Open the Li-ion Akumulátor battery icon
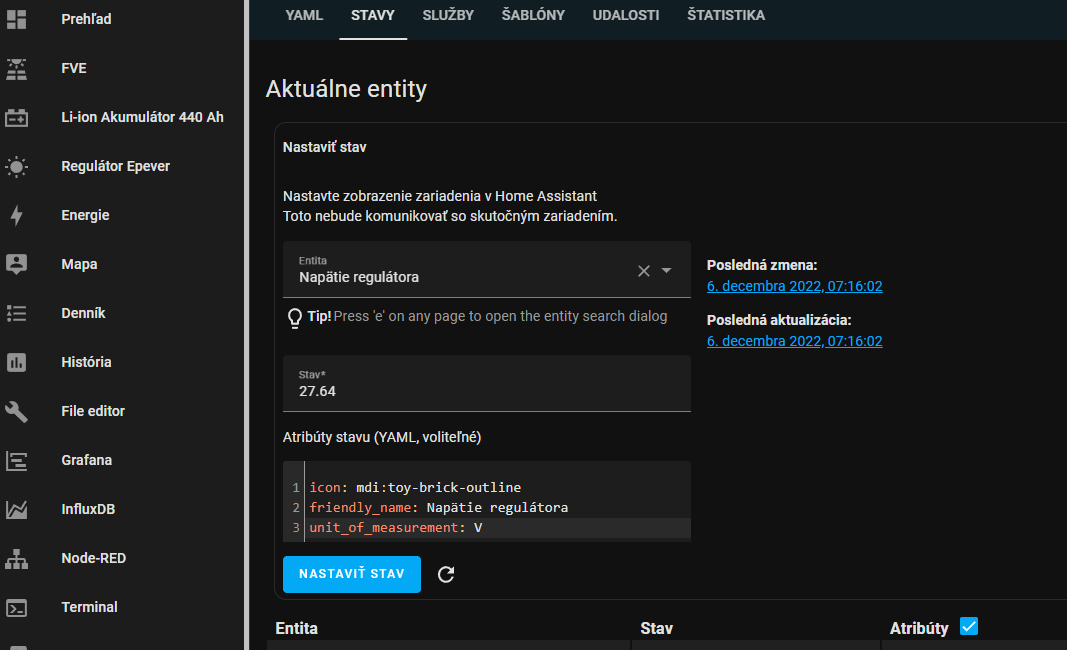The width and height of the screenshot is (1067, 650). pos(17,117)
